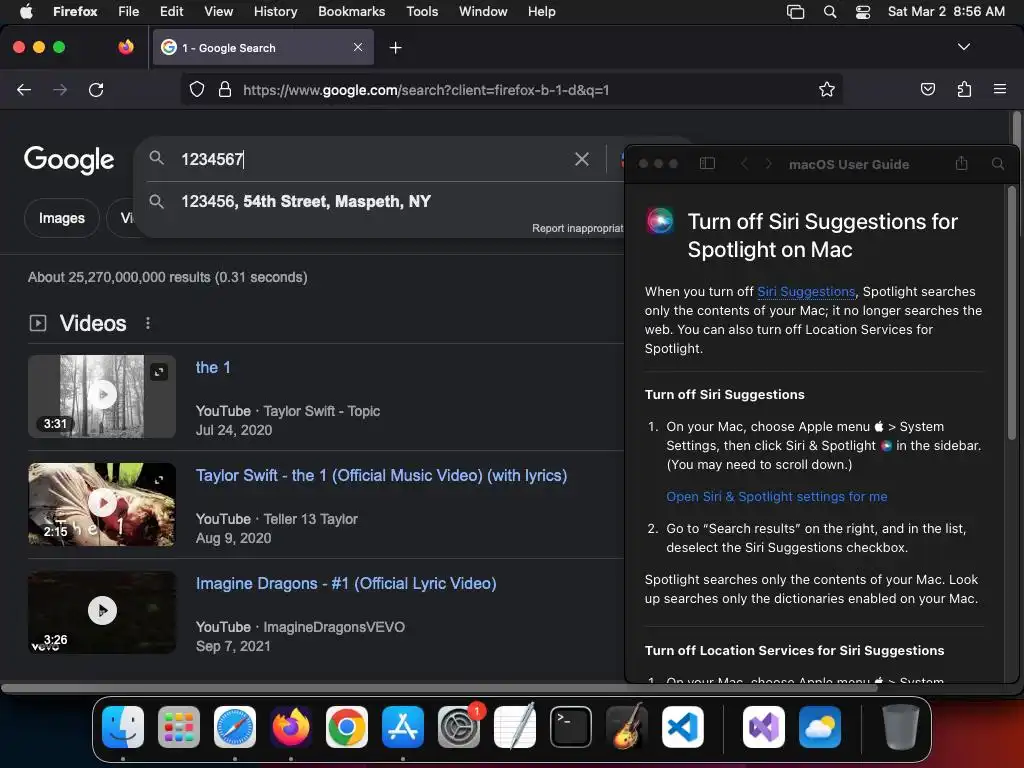The height and width of the screenshot is (768, 1024).
Task: Click the macOS User Guide vertical scrollbar
Action: pyautogui.click(x=1012, y=313)
